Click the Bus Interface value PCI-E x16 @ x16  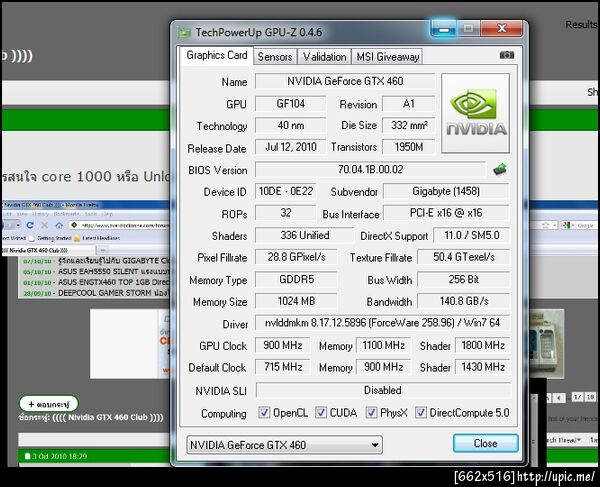[446, 213]
